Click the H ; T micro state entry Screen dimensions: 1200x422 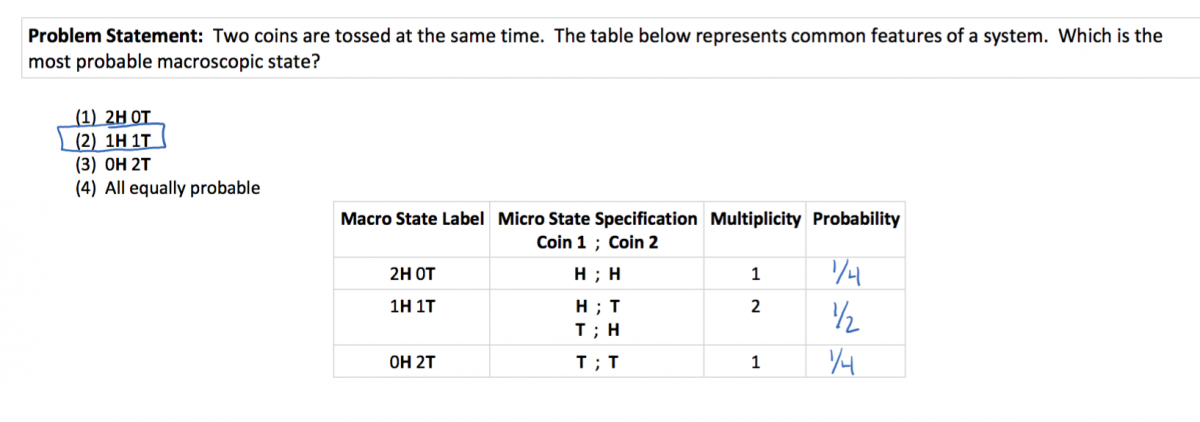click(597, 308)
